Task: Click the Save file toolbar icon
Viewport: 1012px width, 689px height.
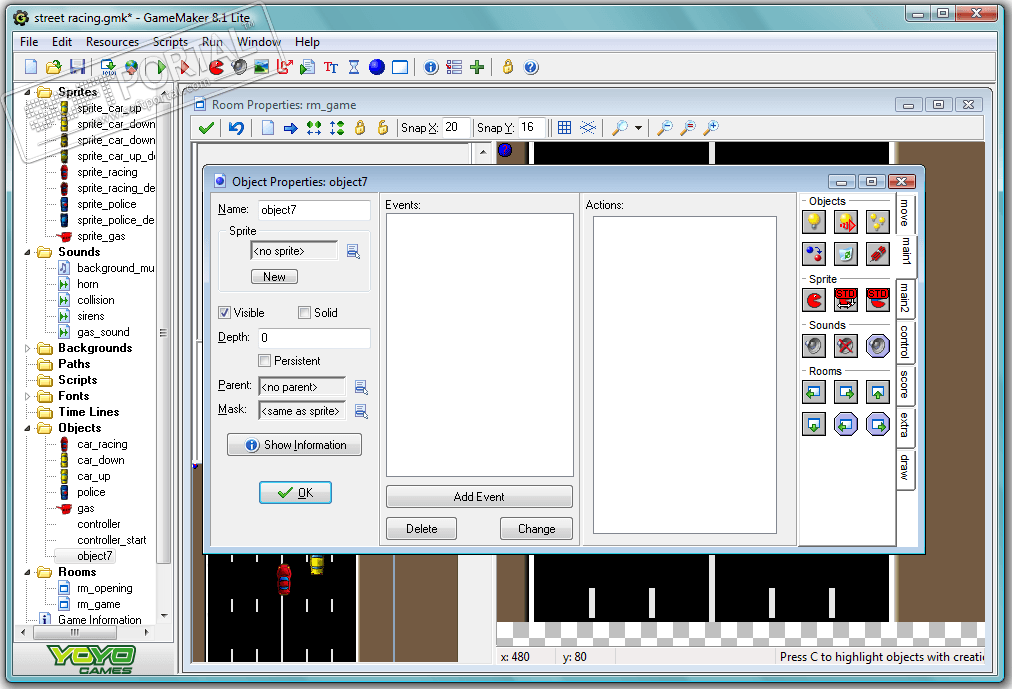Action: 77,67
